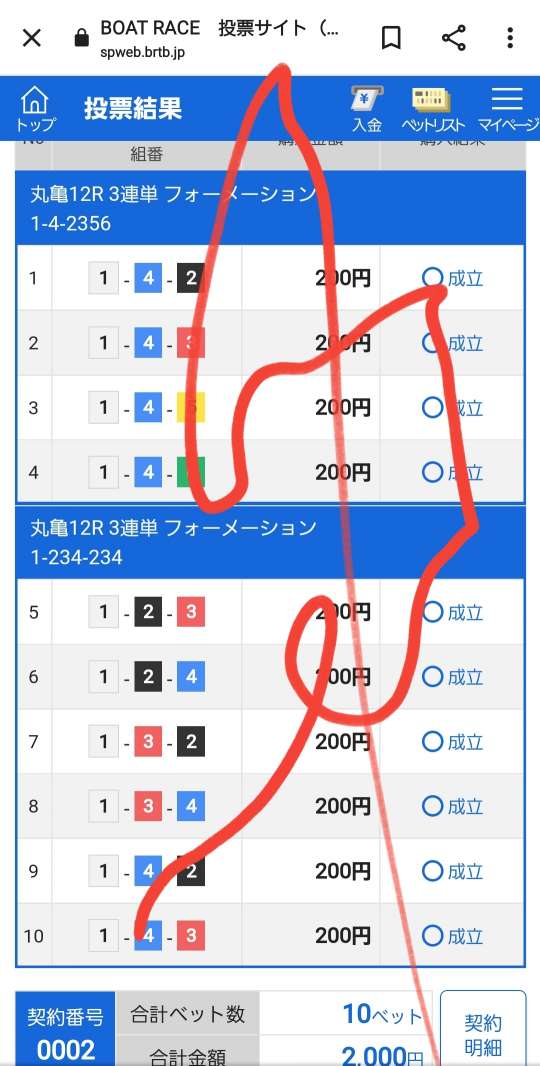This screenshot has height=1066, width=540.
Task: Go to トップ home icon
Action: (x=35, y=109)
